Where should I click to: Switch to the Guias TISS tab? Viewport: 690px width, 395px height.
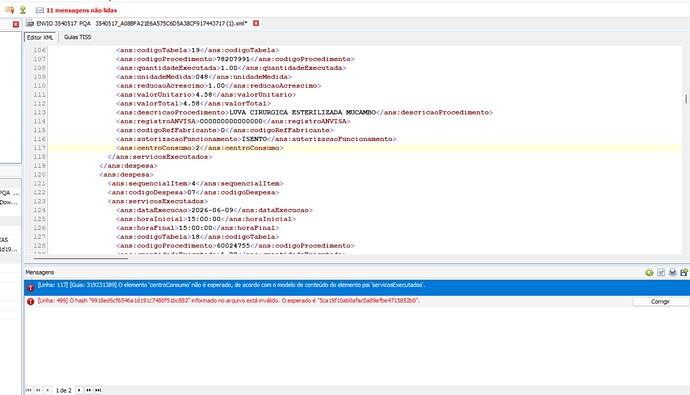coord(77,37)
